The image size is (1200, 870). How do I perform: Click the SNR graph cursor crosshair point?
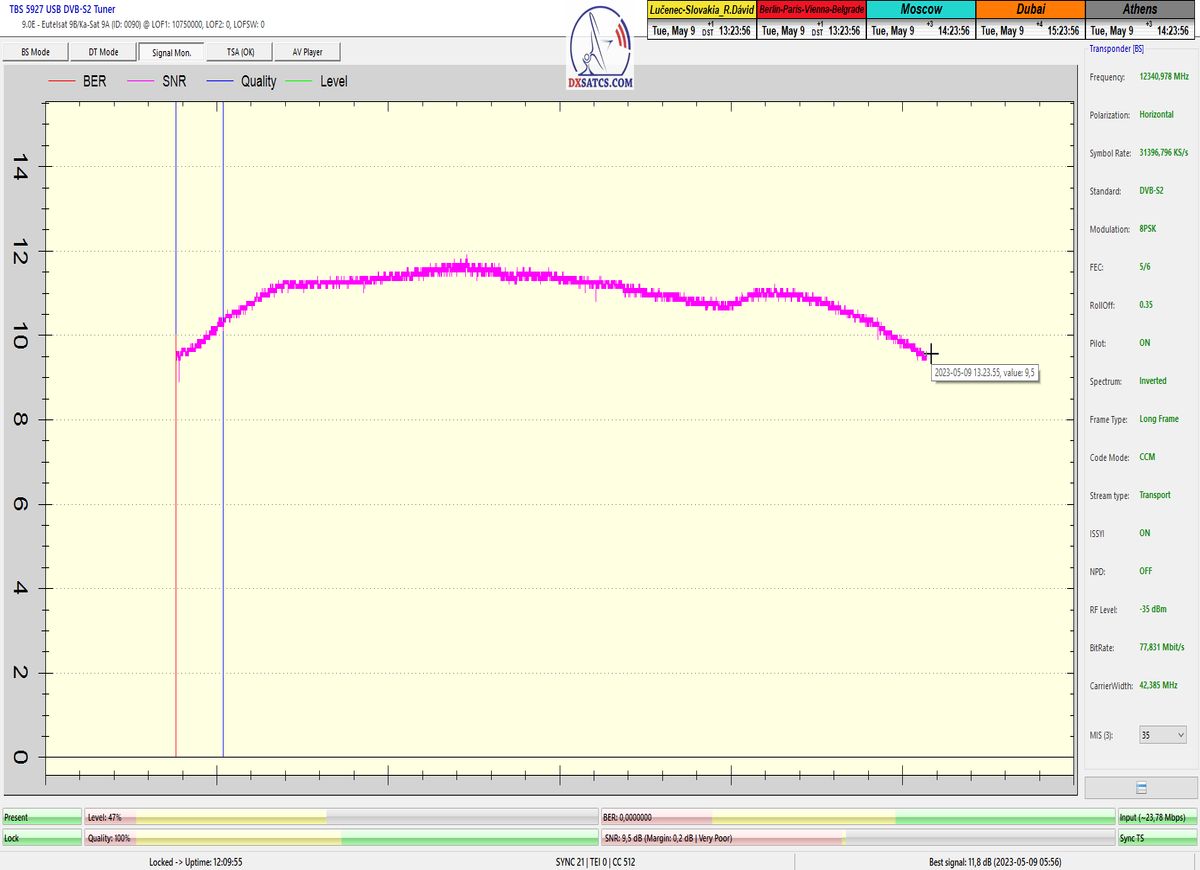point(931,354)
